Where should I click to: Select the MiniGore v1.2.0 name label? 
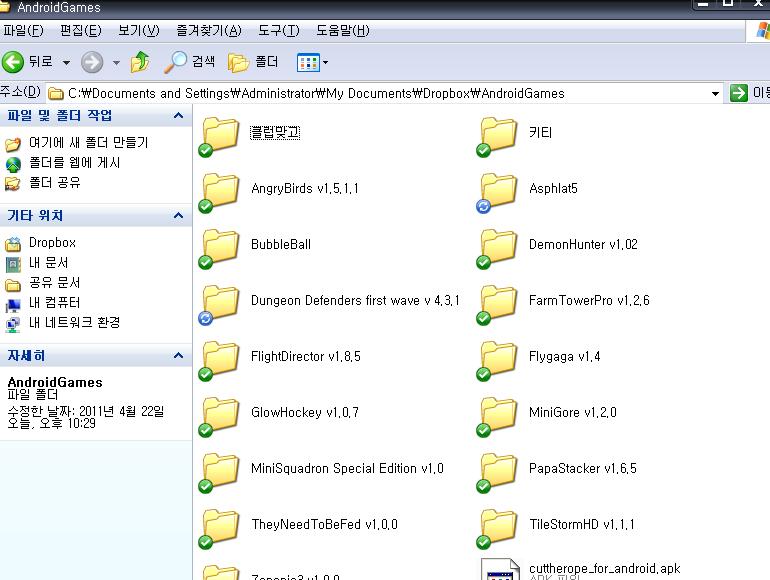tap(573, 413)
